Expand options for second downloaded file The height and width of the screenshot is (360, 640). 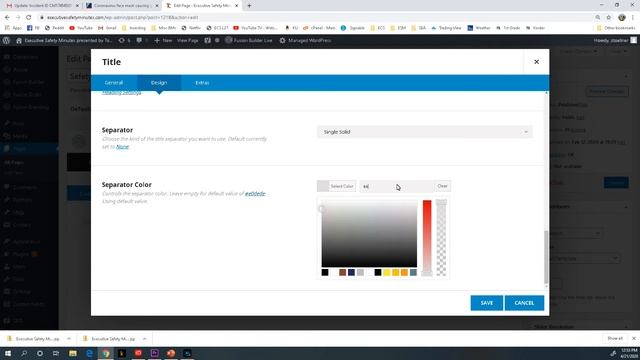(144, 339)
